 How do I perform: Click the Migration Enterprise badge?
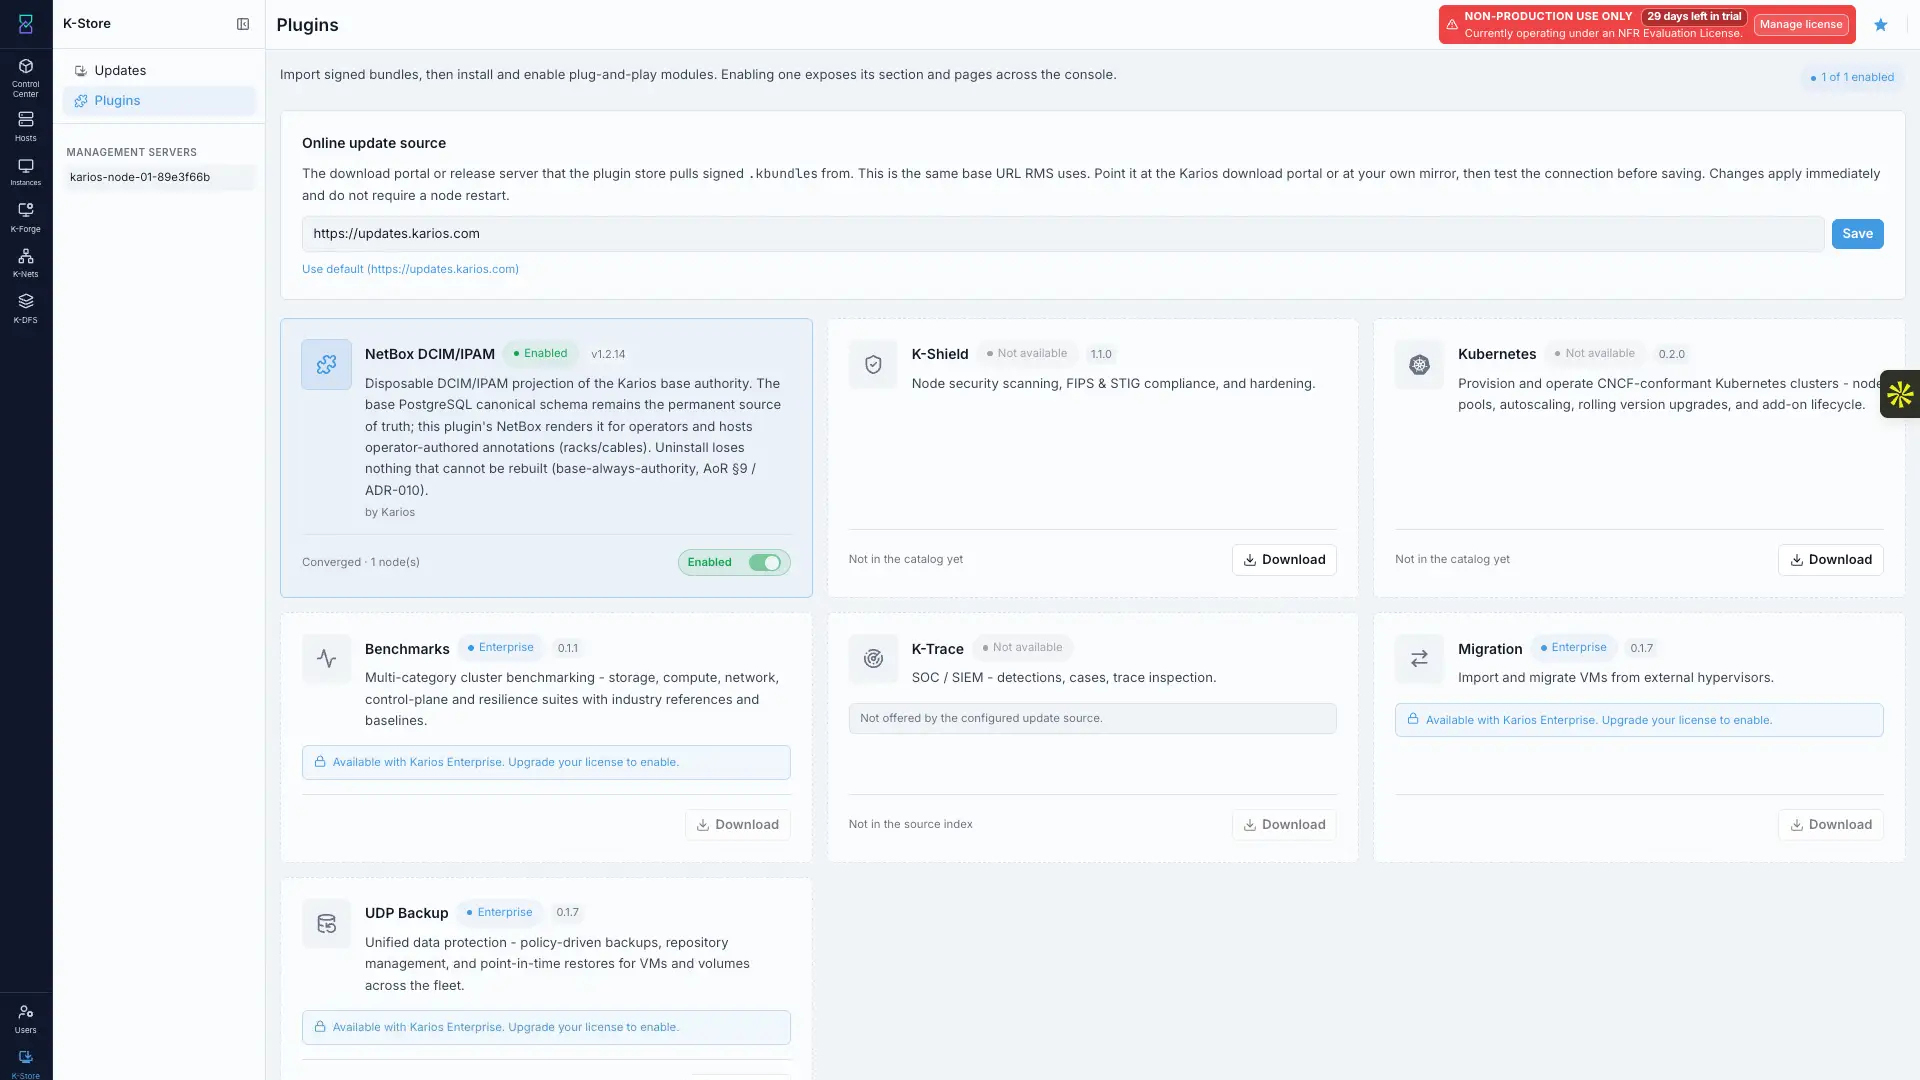1573,648
